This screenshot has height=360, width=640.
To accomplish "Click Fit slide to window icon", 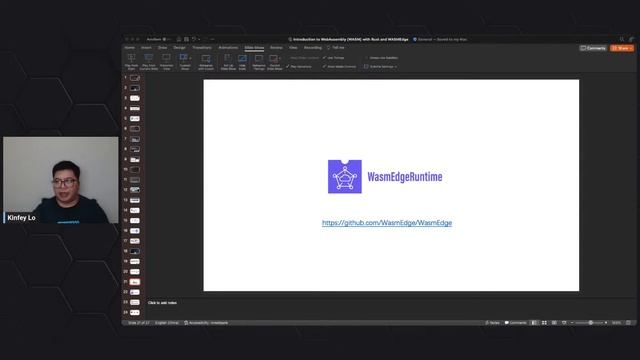I will tap(629, 323).
